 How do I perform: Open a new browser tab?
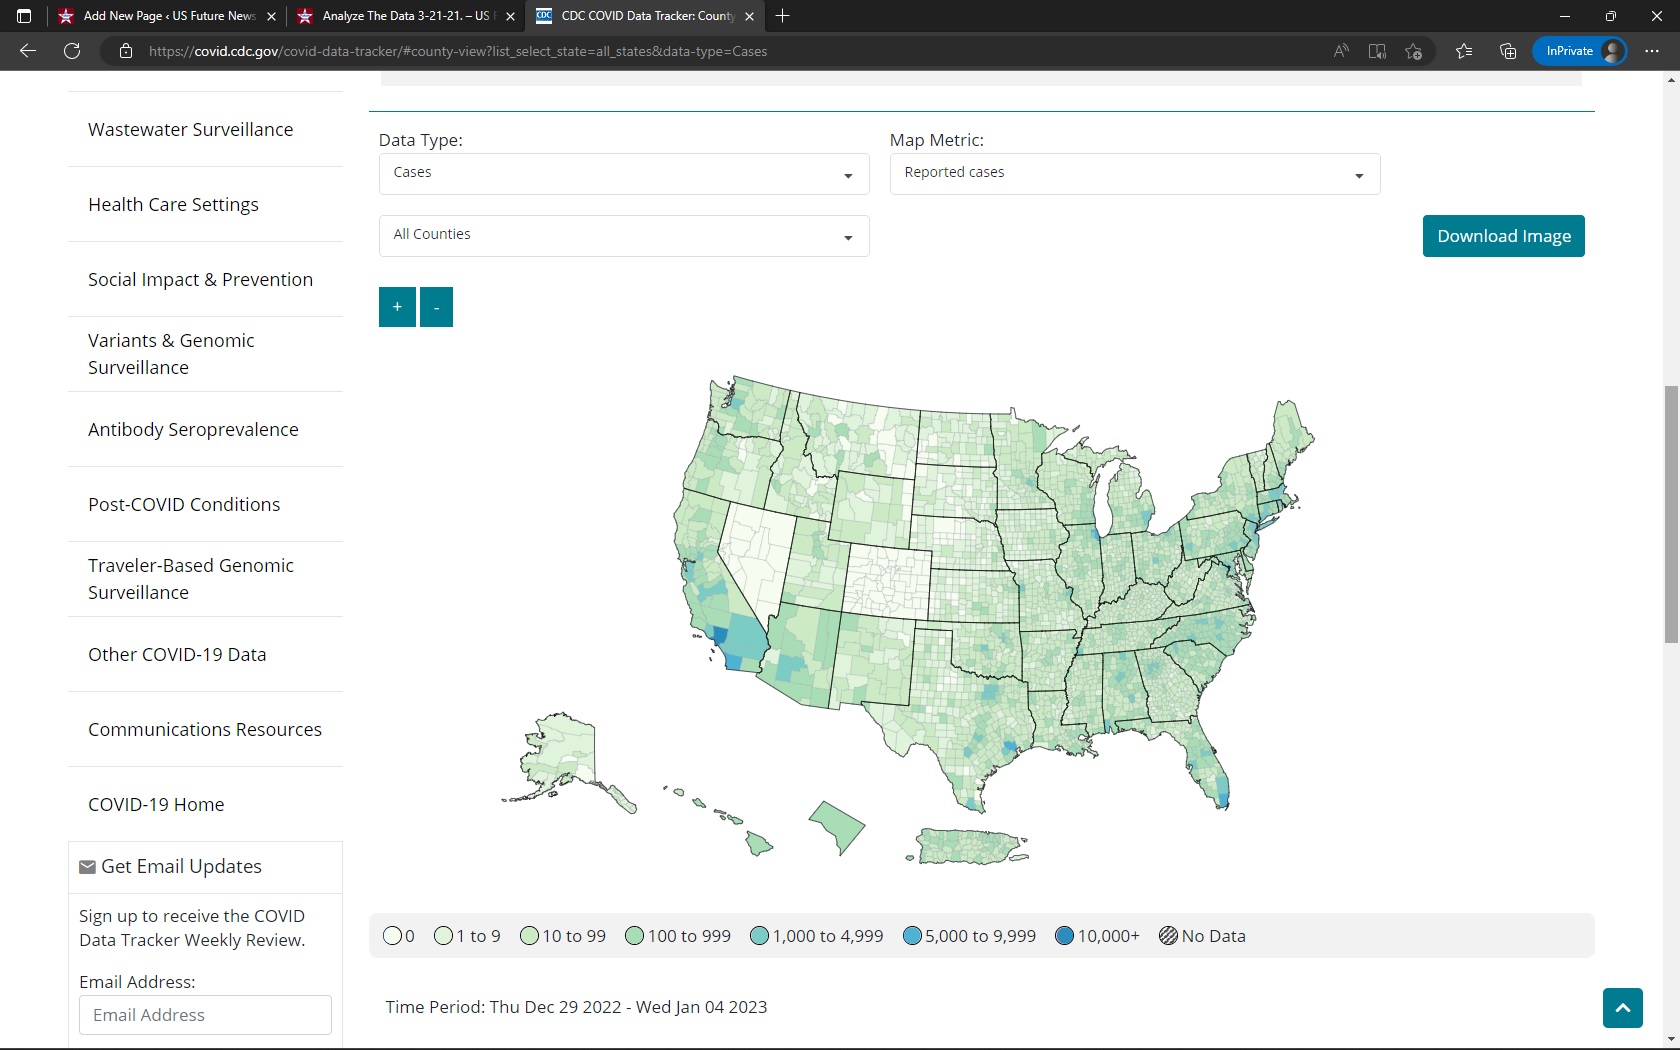(783, 16)
